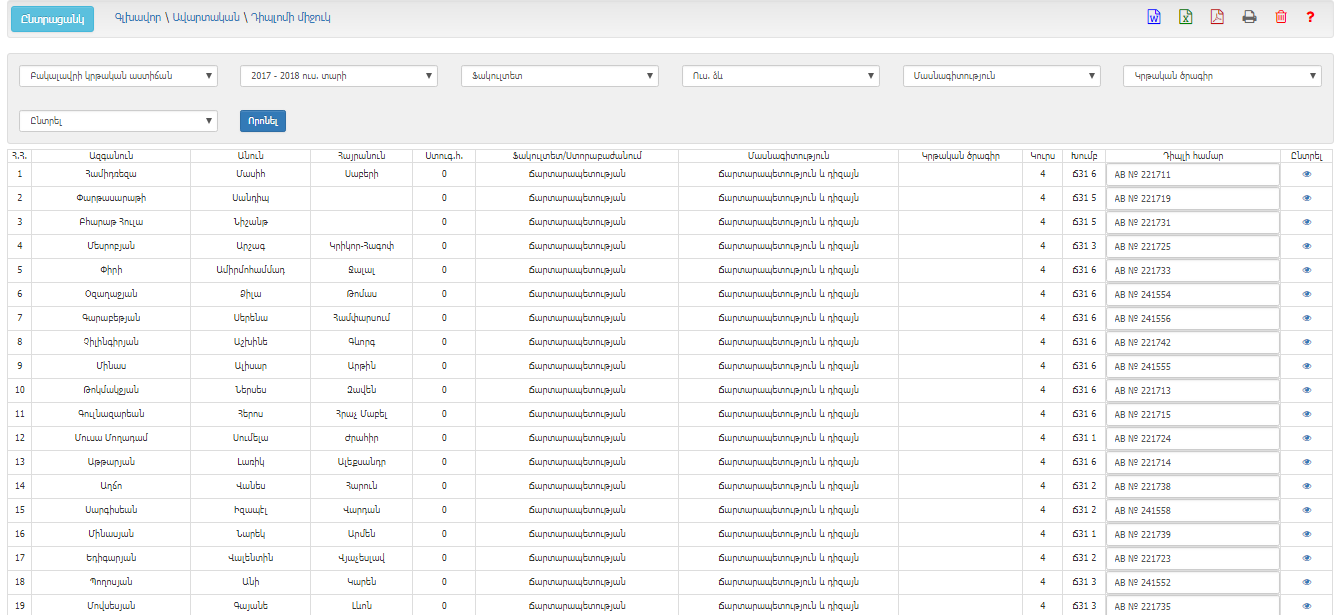Open the Մասնագիտություն dropdown
Image resolution: width=1341 pixels, height=615 pixels.
1001,76
